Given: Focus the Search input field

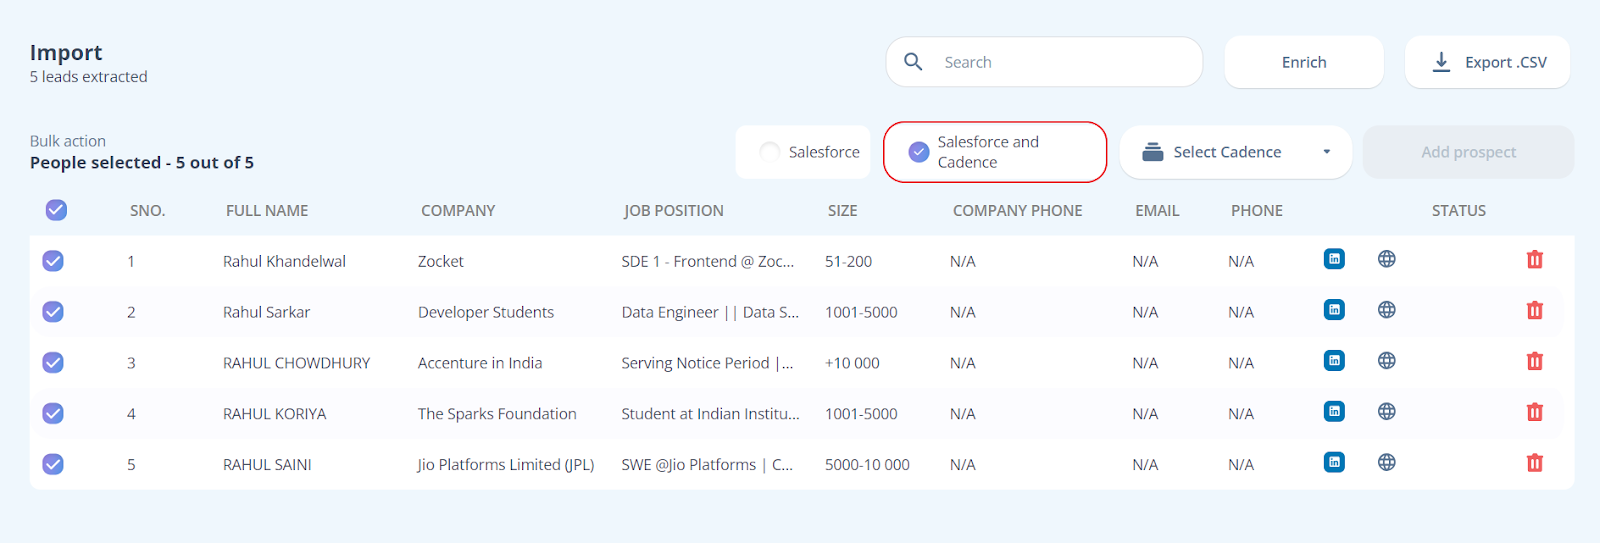Looking at the screenshot, I should (1044, 62).
